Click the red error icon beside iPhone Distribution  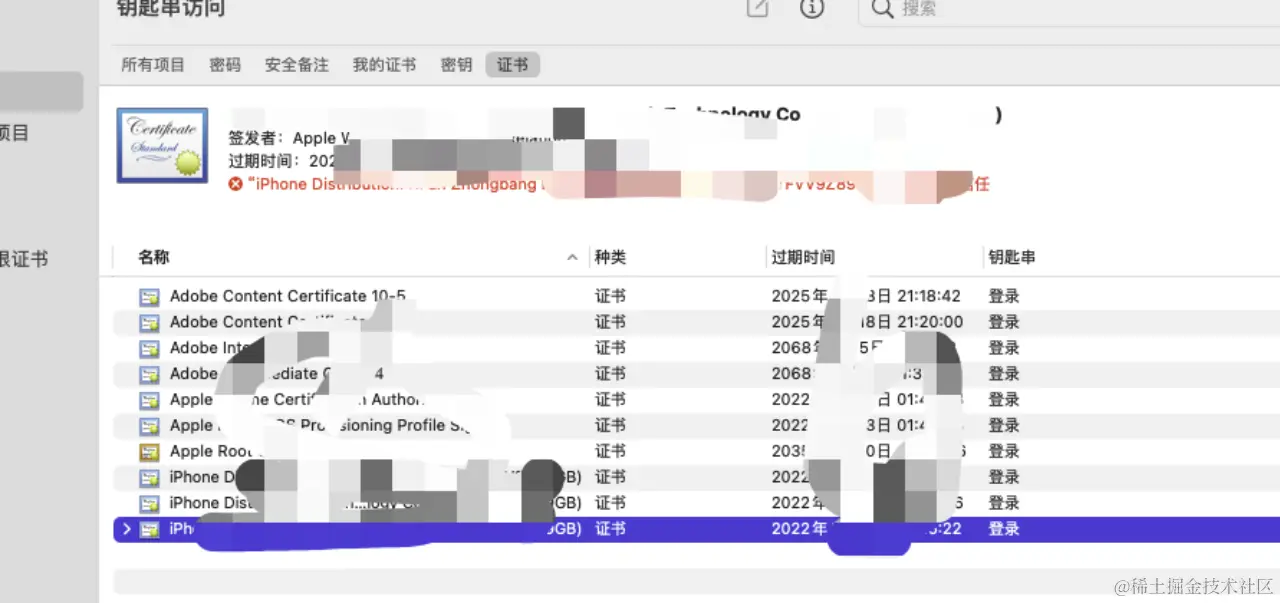[x=235, y=184]
